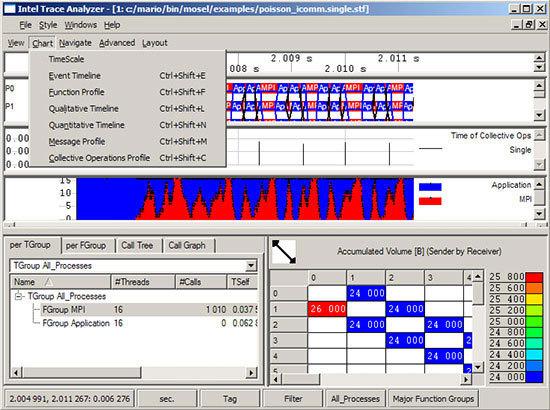550x410 pixels.
Task: Select Message Profile menu entry
Action: (x=128, y=141)
